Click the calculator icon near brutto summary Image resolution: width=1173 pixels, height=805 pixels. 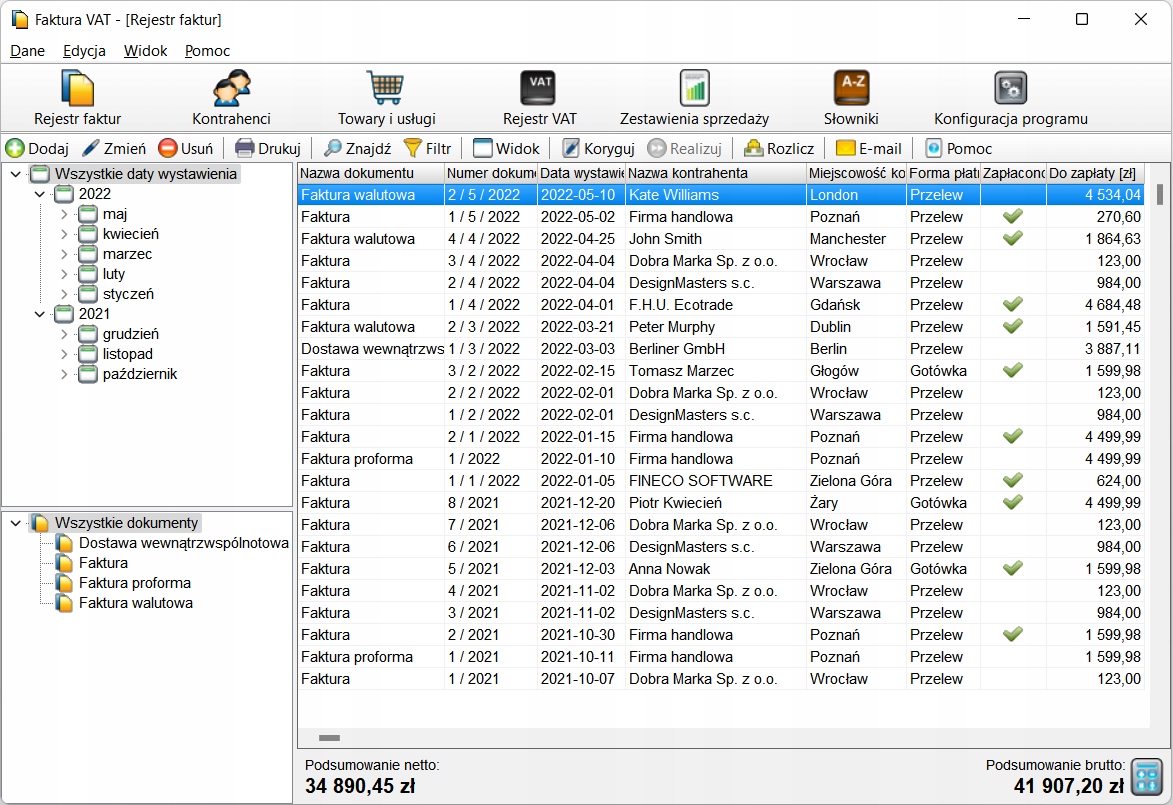pyautogui.click(x=1147, y=776)
